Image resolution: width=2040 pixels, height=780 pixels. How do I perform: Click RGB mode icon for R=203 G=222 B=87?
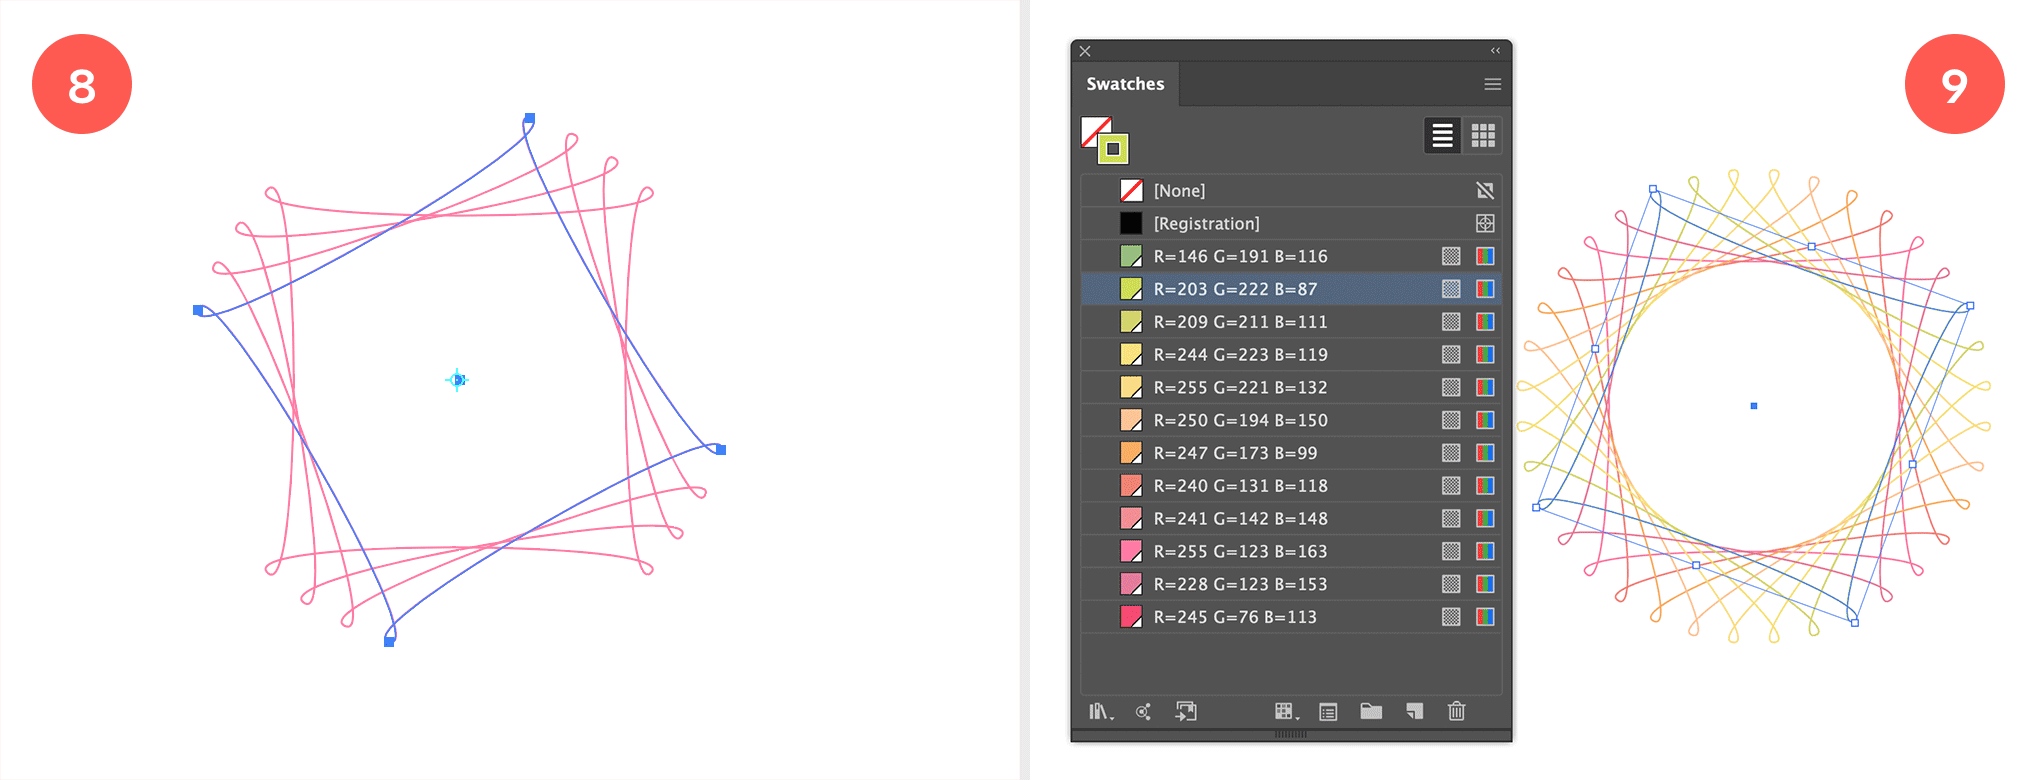tap(1485, 289)
